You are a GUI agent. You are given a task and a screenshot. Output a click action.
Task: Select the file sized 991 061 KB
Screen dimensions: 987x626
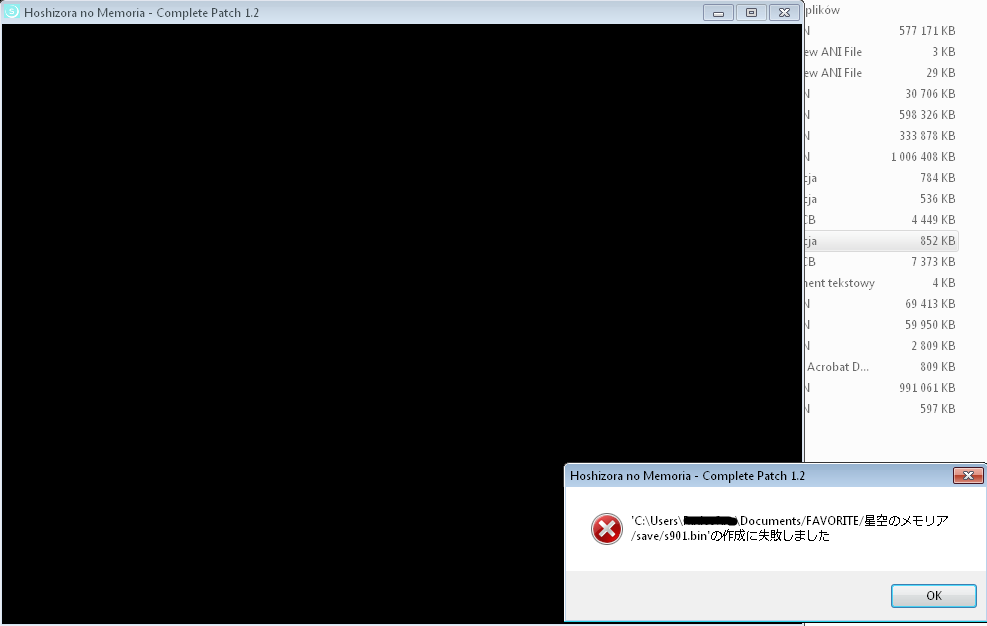click(x=880, y=388)
